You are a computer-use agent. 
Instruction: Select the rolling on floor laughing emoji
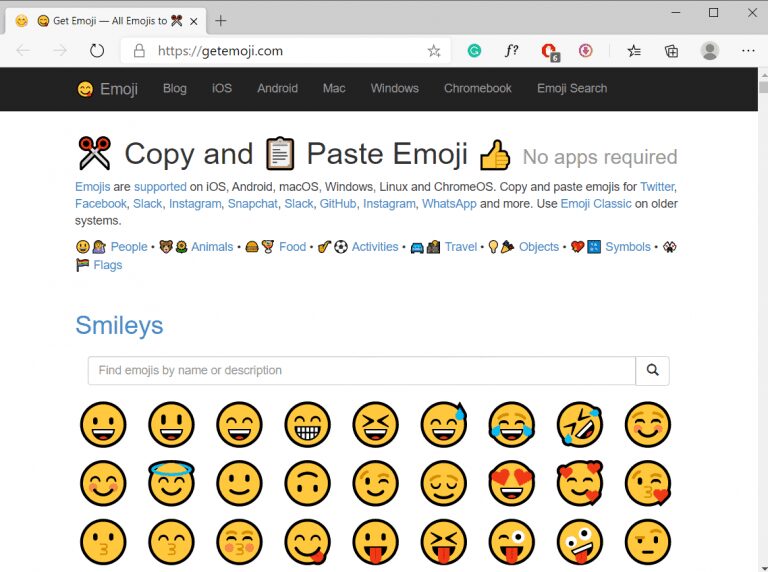pos(579,425)
